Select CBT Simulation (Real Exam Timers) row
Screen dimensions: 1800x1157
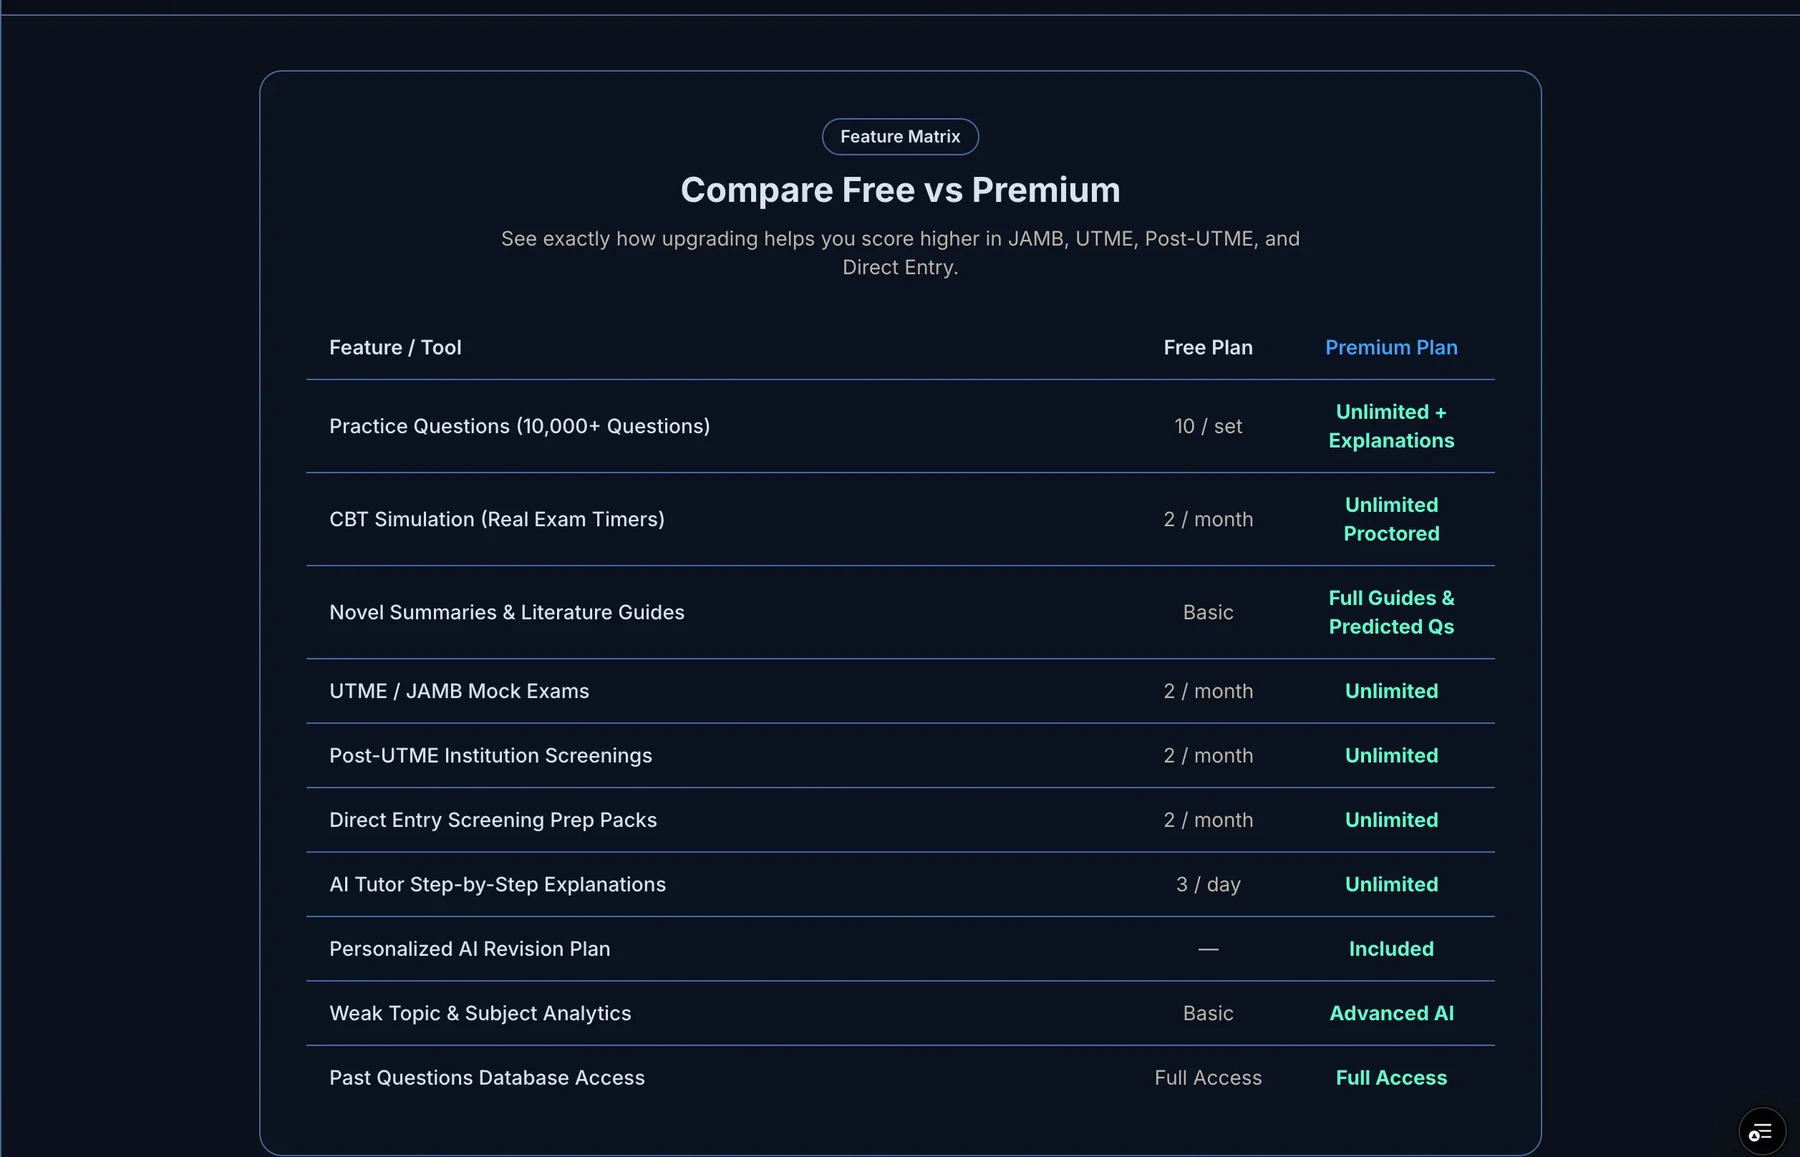[x=900, y=519]
